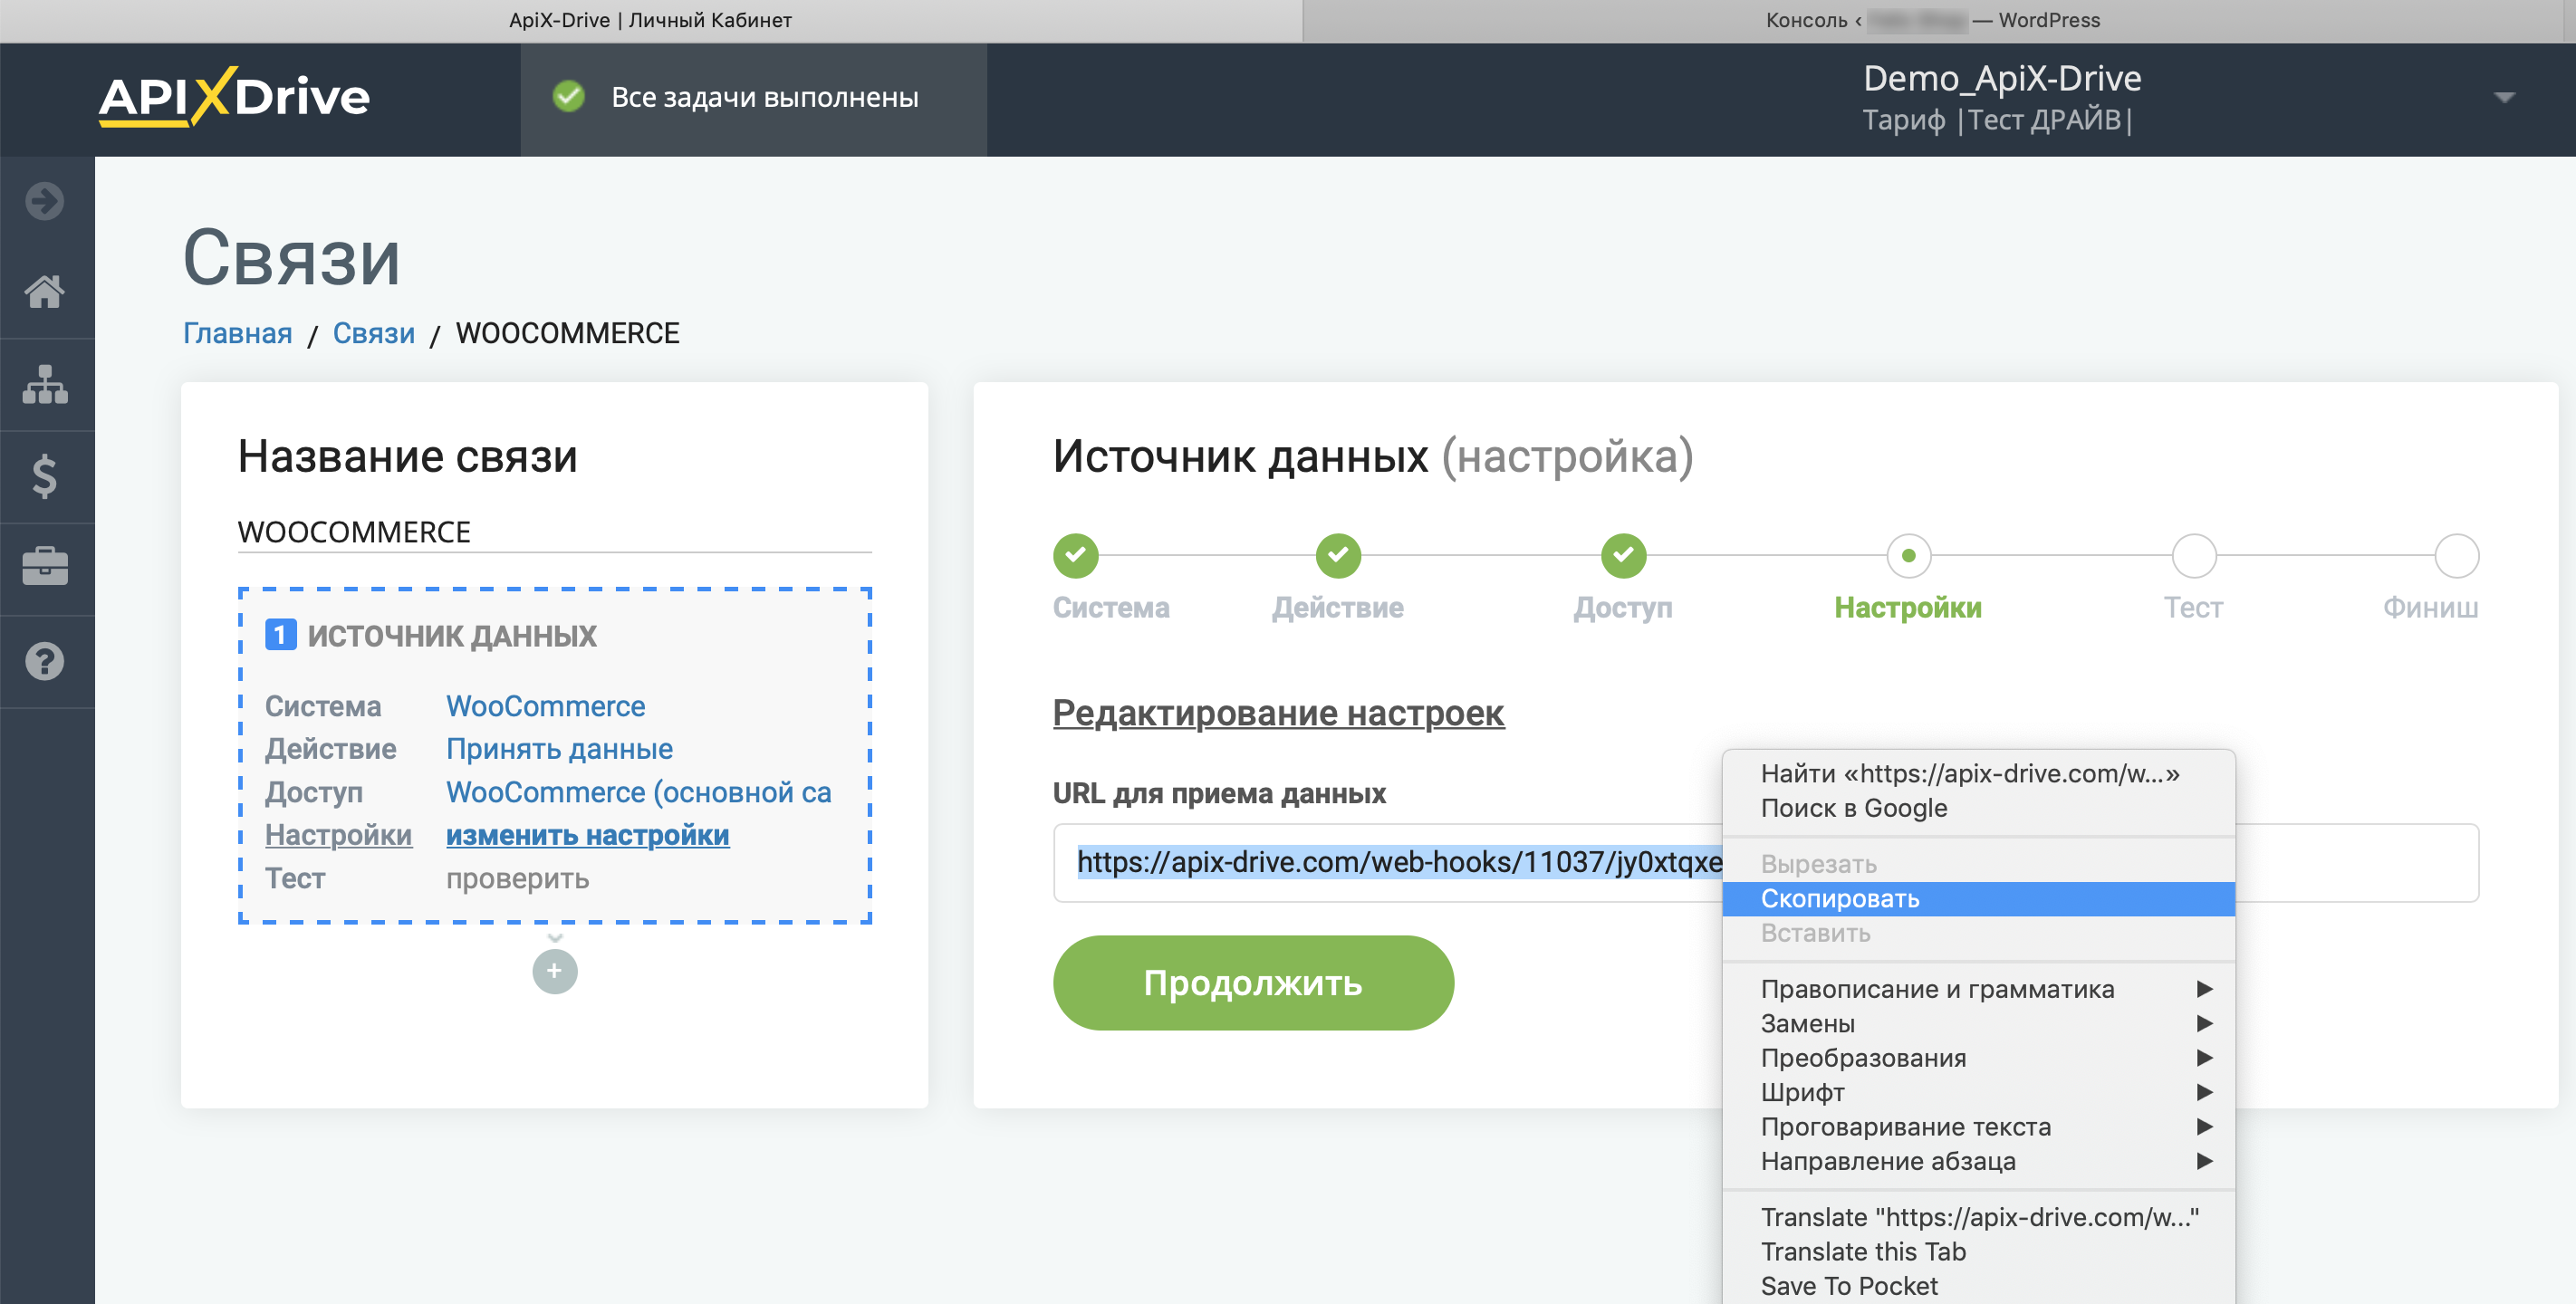Expand the Преобразования submenu
2576x1304 pixels.
pos(1978,1057)
